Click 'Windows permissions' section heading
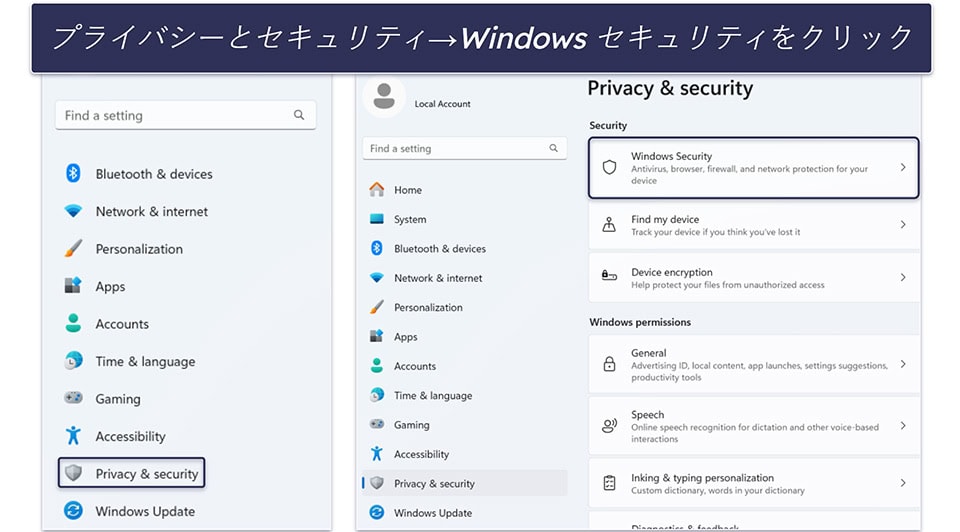 (640, 322)
